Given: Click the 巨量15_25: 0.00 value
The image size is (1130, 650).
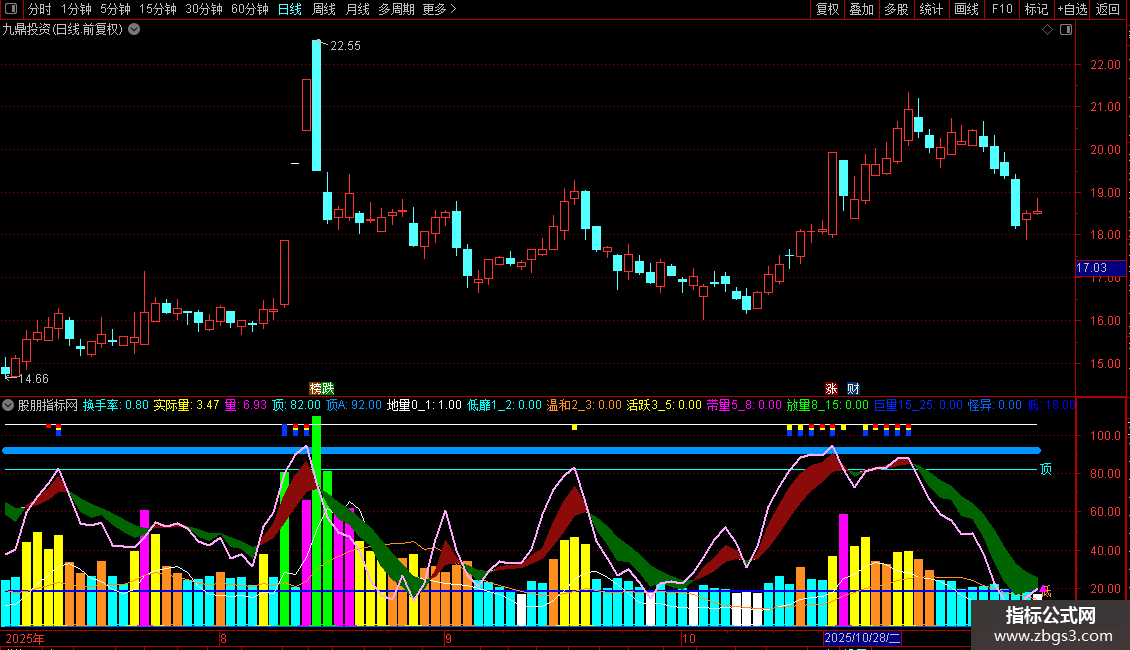Looking at the screenshot, I should coord(918,405).
